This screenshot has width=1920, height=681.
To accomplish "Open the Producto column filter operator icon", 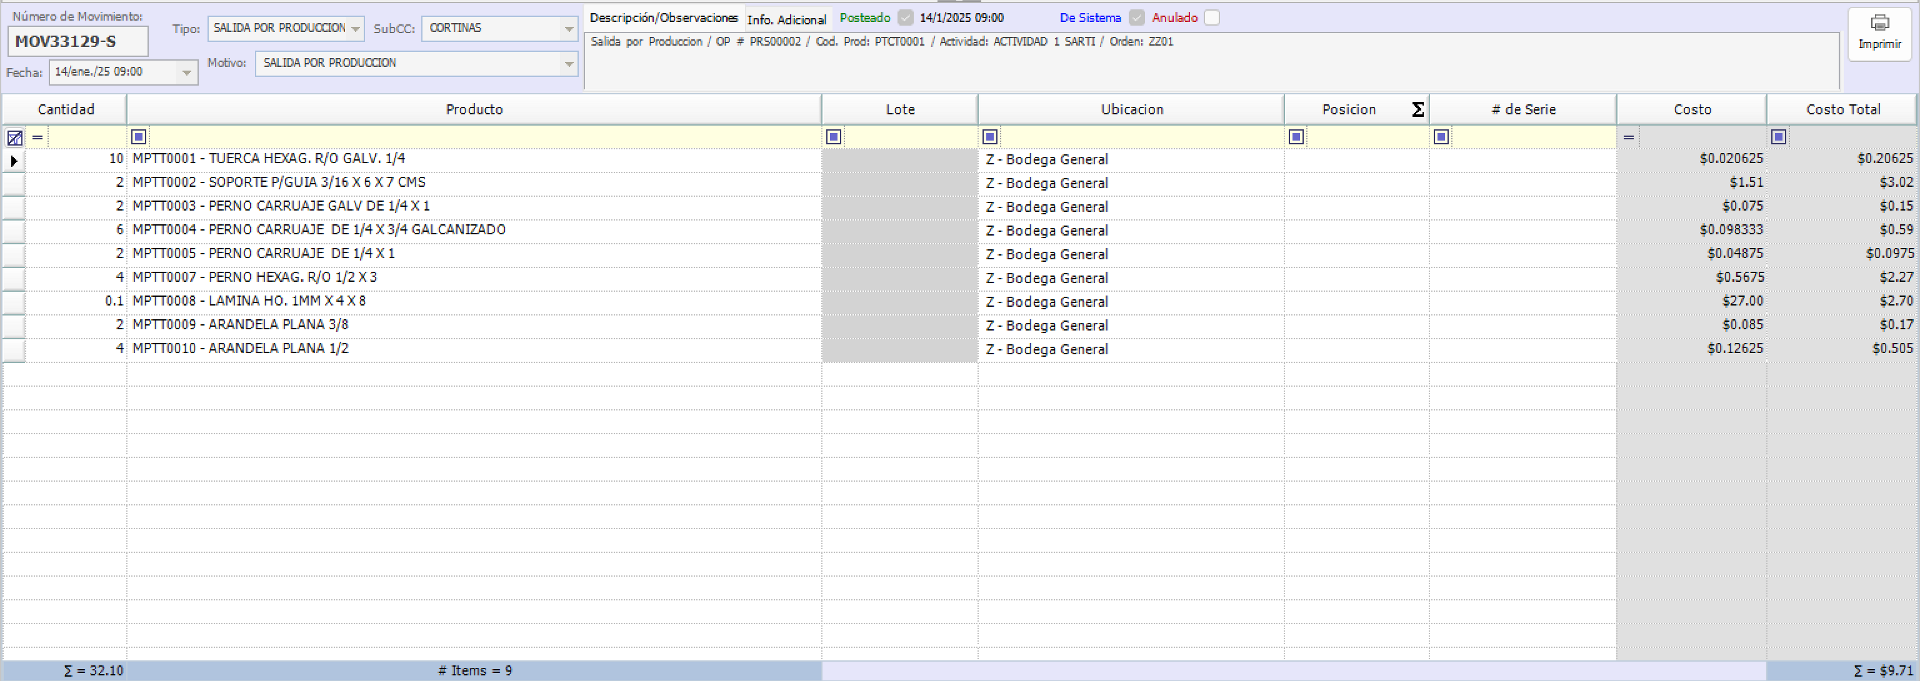I will (x=139, y=137).
